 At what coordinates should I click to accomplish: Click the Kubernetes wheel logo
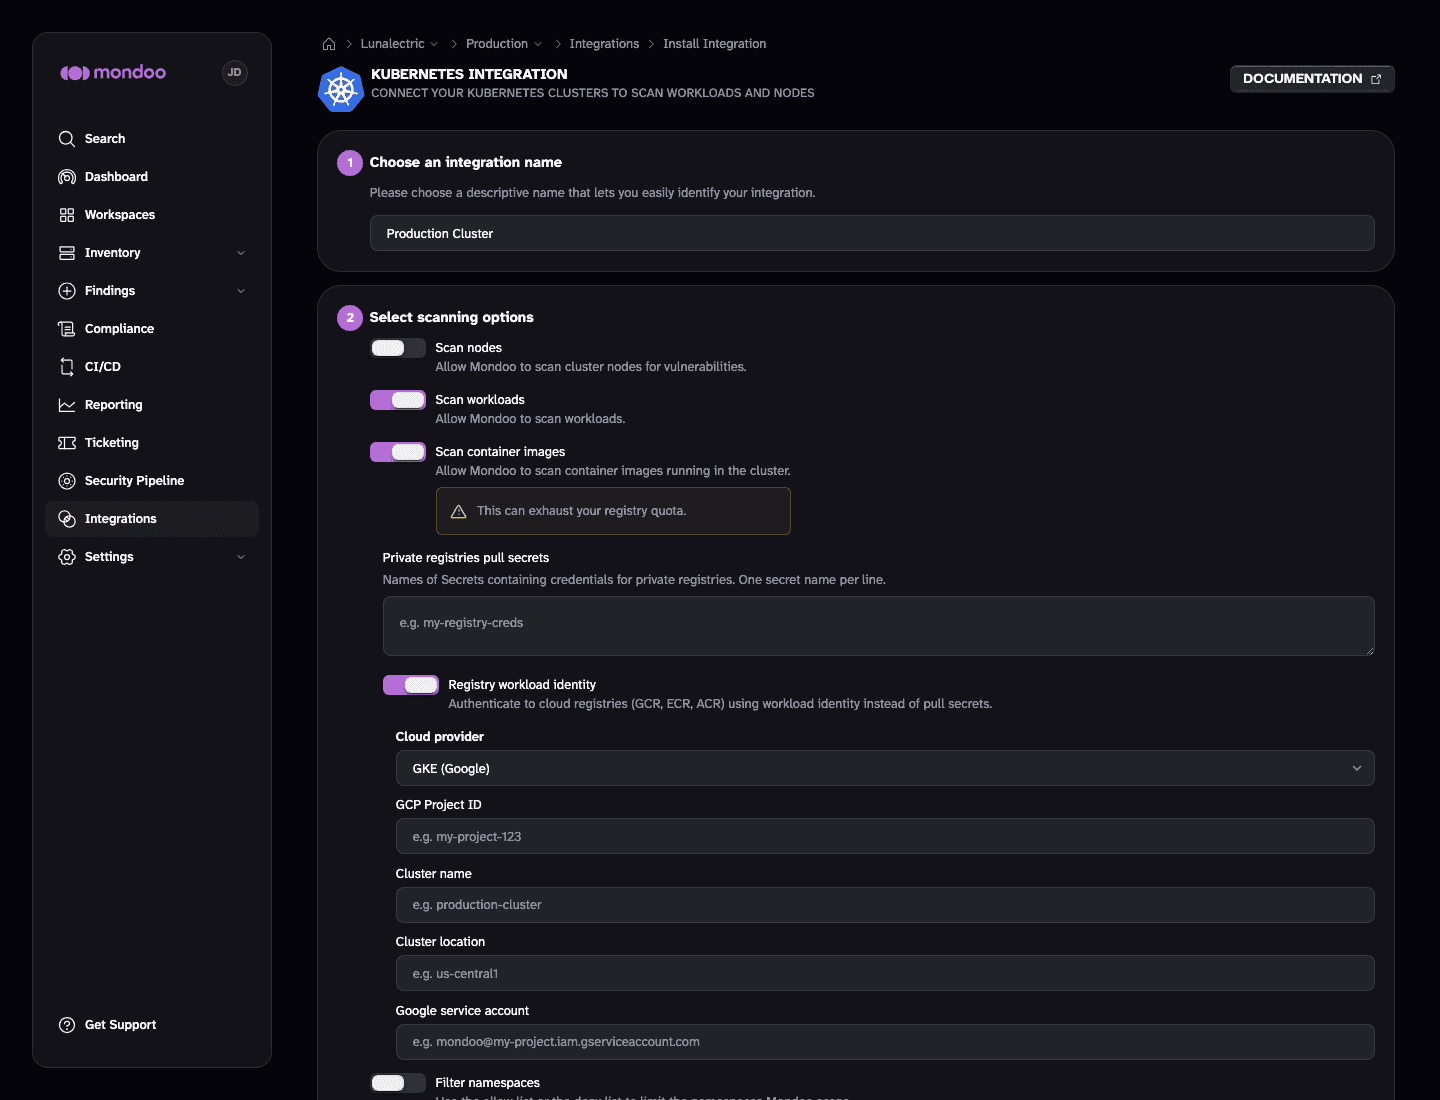pos(340,89)
